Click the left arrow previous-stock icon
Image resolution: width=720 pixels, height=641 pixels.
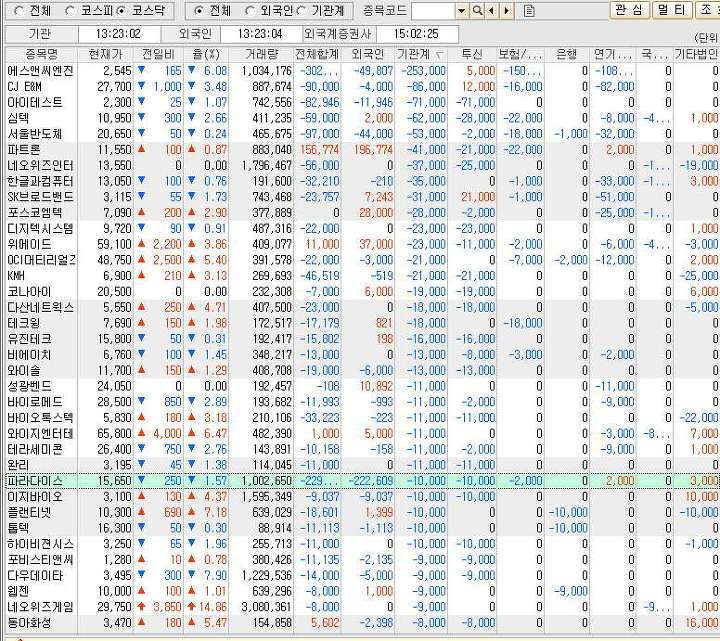pos(491,10)
